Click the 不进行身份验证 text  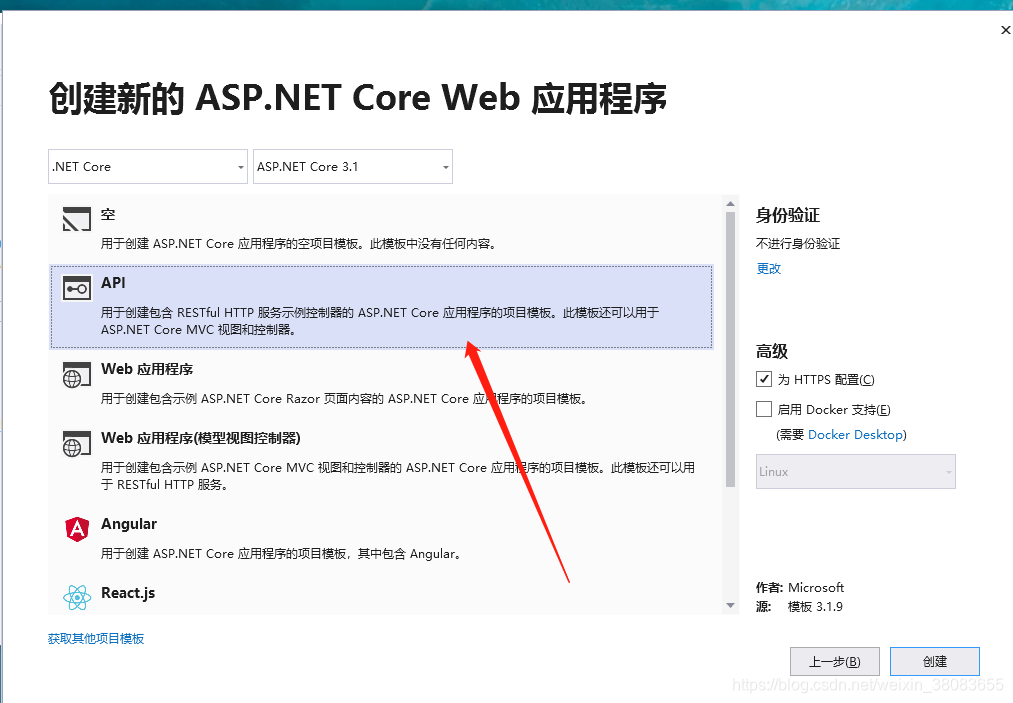[798, 244]
